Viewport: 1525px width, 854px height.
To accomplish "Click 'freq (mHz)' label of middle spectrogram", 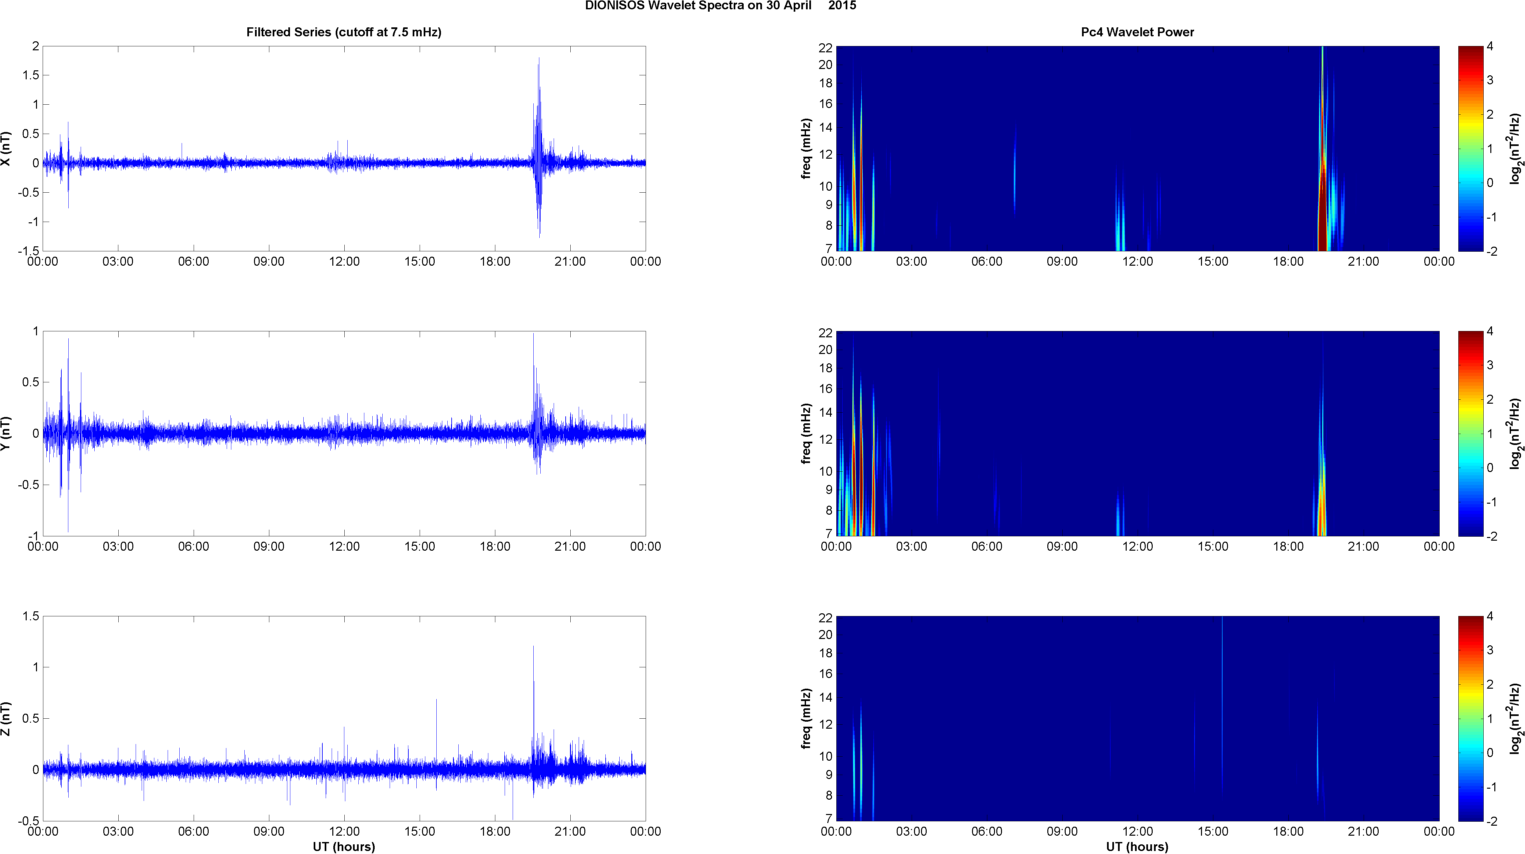I will coord(806,433).
